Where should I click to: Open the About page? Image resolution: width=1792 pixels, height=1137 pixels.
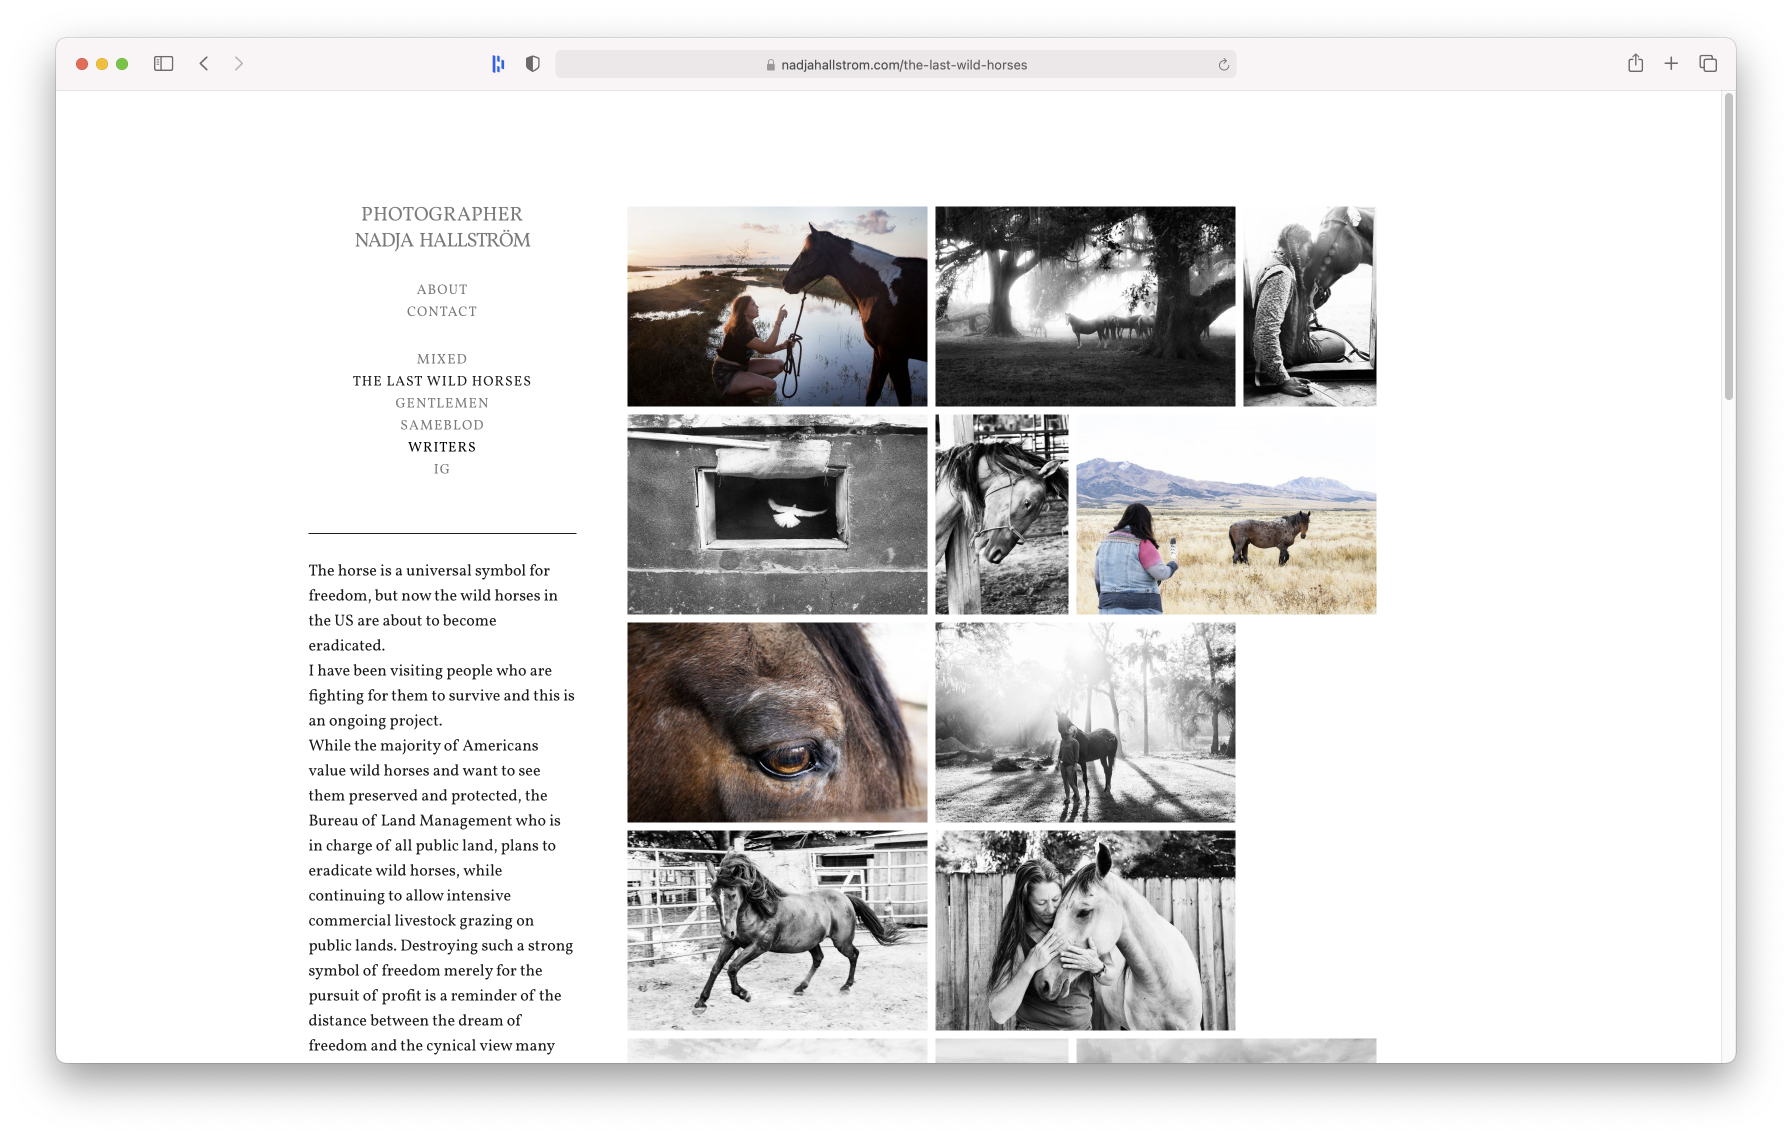pyautogui.click(x=442, y=289)
